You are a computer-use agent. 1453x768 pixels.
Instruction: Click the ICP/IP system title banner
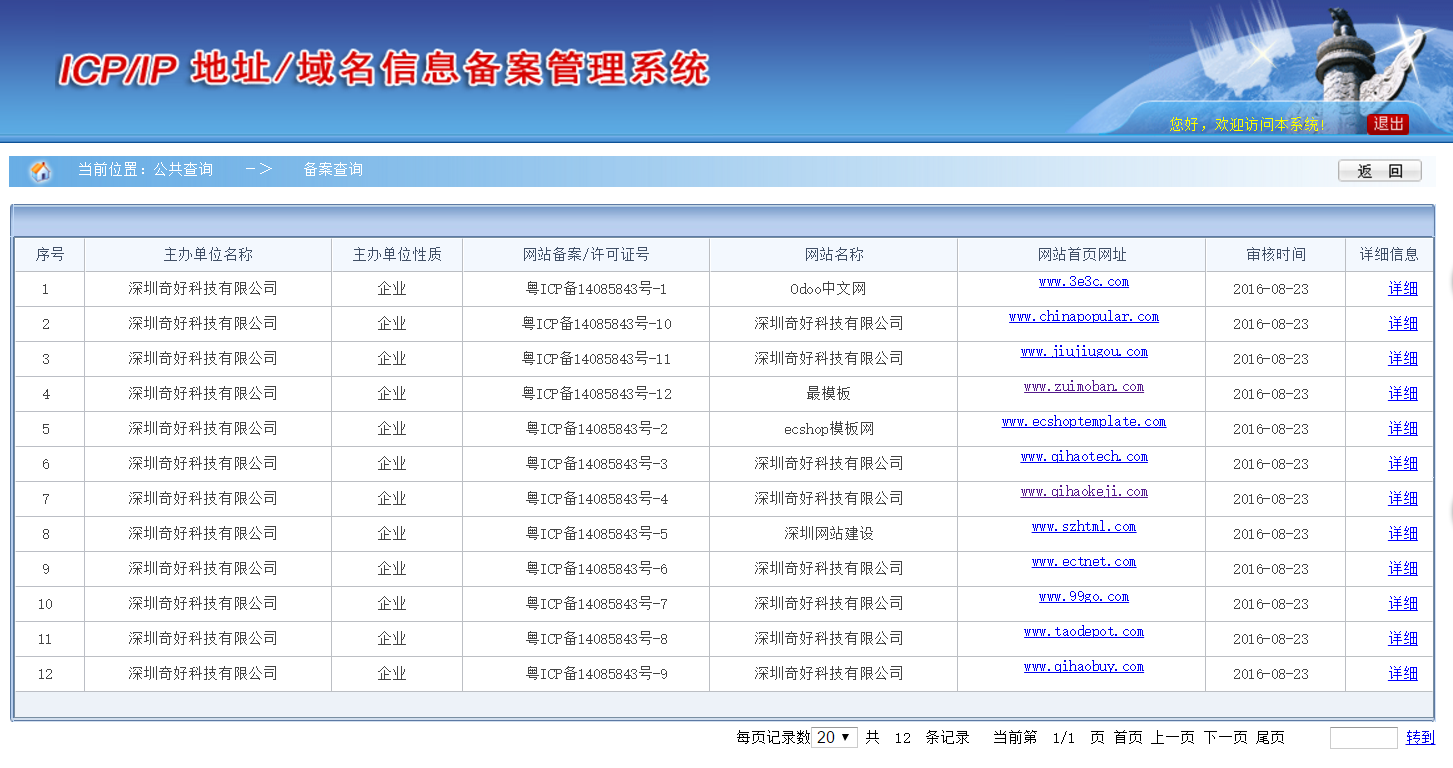(x=383, y=68)
